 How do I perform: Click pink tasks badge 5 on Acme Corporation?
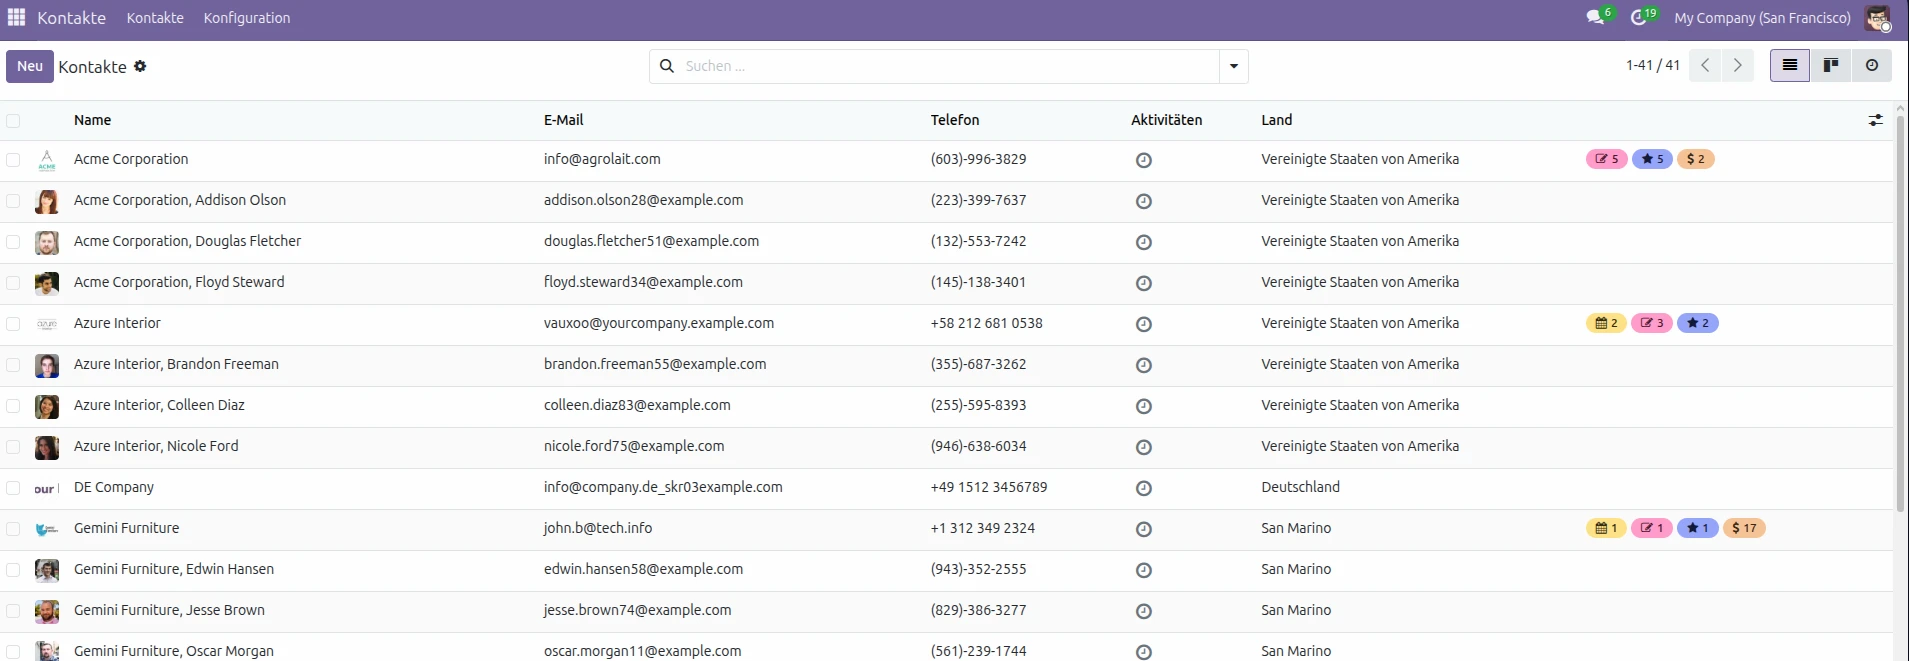(1607, 159)
